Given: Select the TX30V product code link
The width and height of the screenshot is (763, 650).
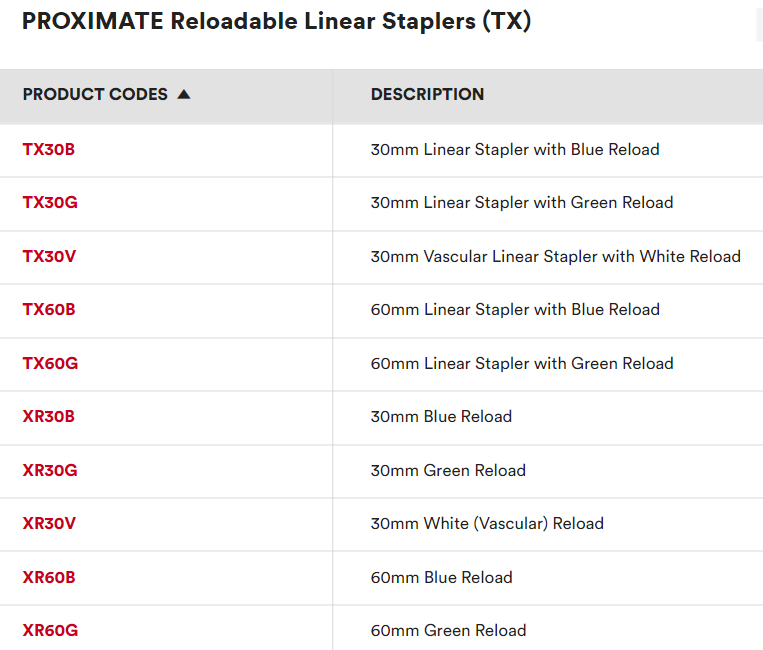Looking at the screenshot, I should point(49,256).
